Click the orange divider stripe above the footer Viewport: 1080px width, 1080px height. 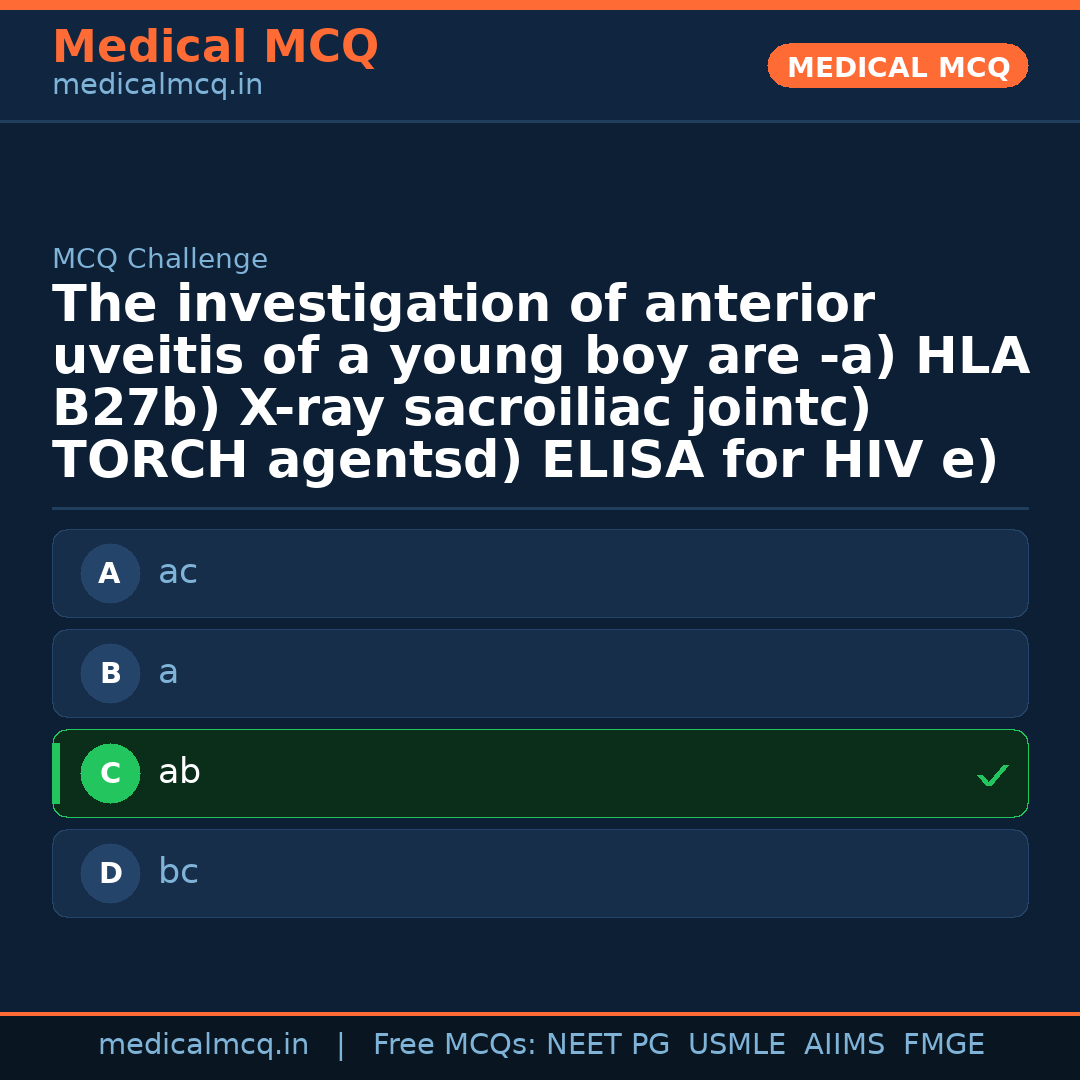coord(540,1012)
